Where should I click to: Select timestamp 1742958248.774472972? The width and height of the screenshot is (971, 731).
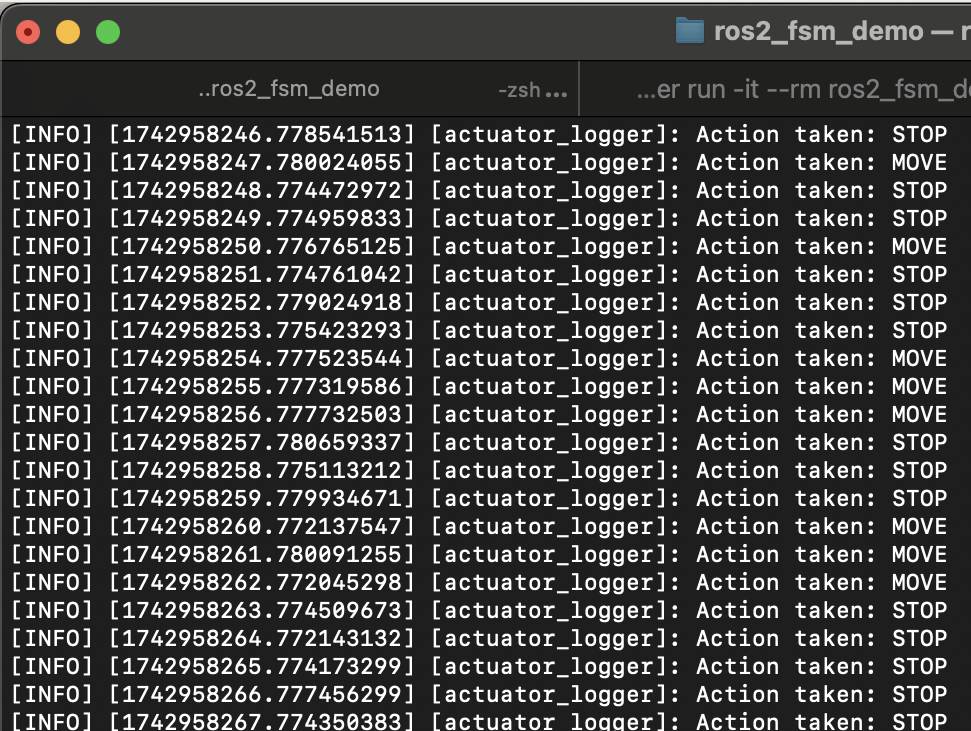262,190
